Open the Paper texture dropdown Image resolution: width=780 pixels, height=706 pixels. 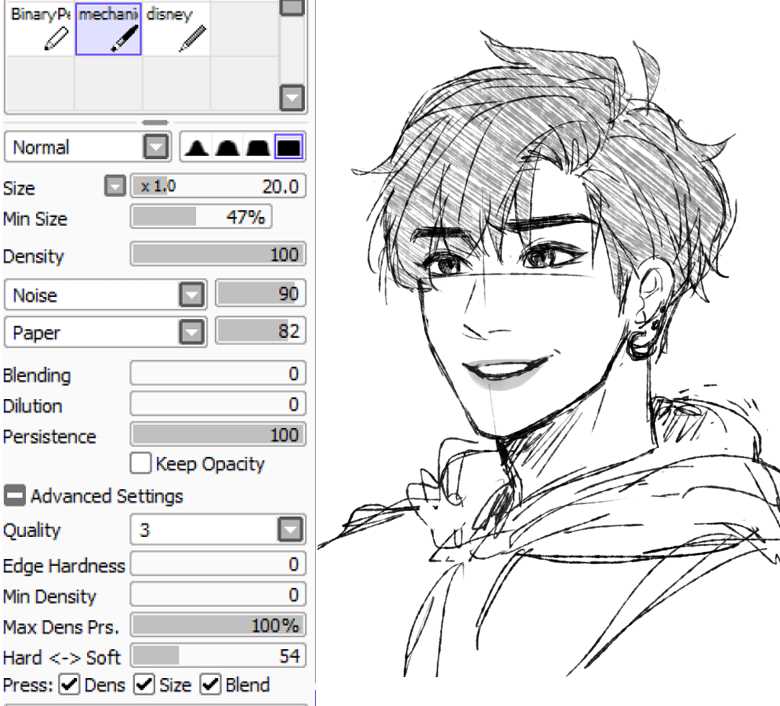(x=105, y=332)
